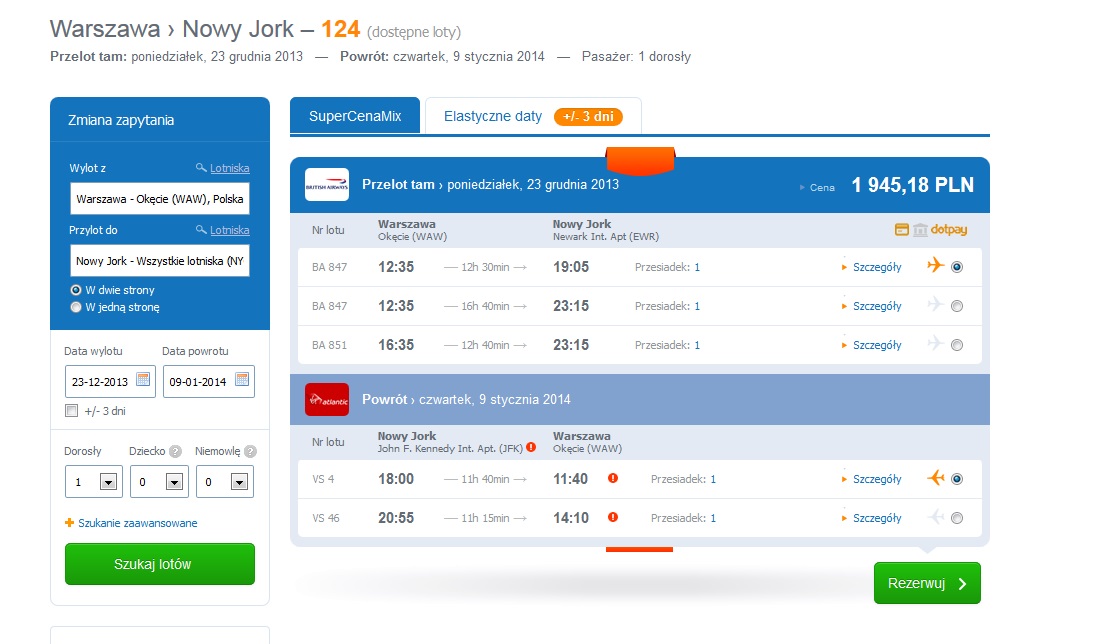Viewport: 1119px width, 644px height.
Task: Open the return date calendar icon
Action: pyautogui.click(x=242, y=379)
